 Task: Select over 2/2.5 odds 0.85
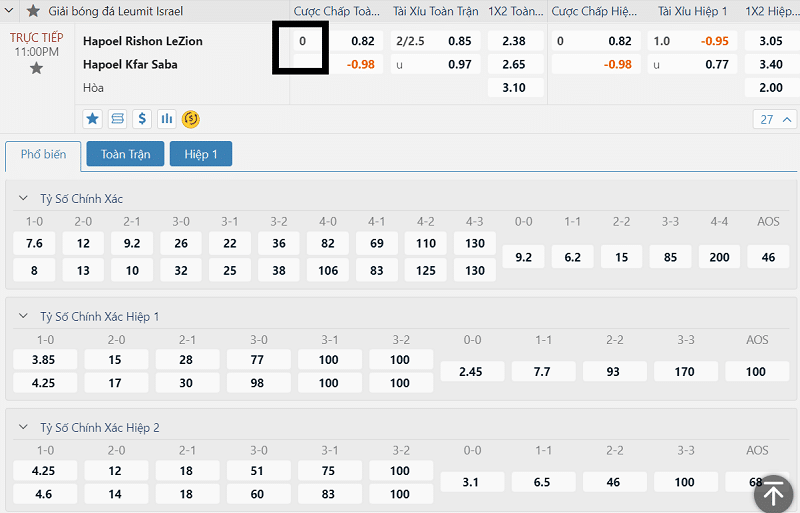tap(436, 41)
